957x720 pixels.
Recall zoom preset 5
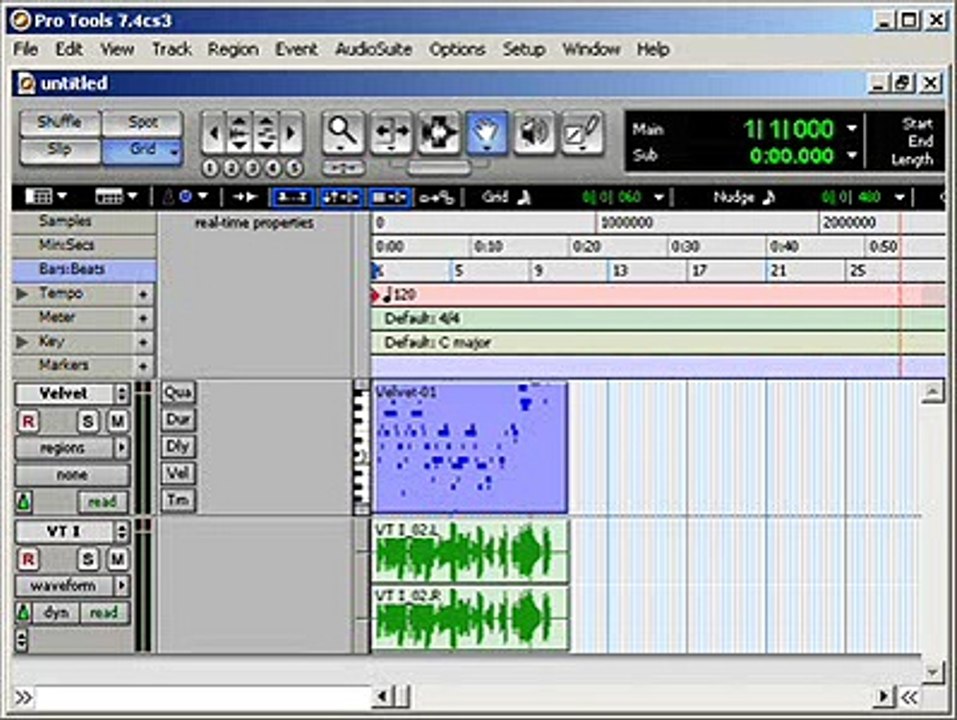point(294,168)
